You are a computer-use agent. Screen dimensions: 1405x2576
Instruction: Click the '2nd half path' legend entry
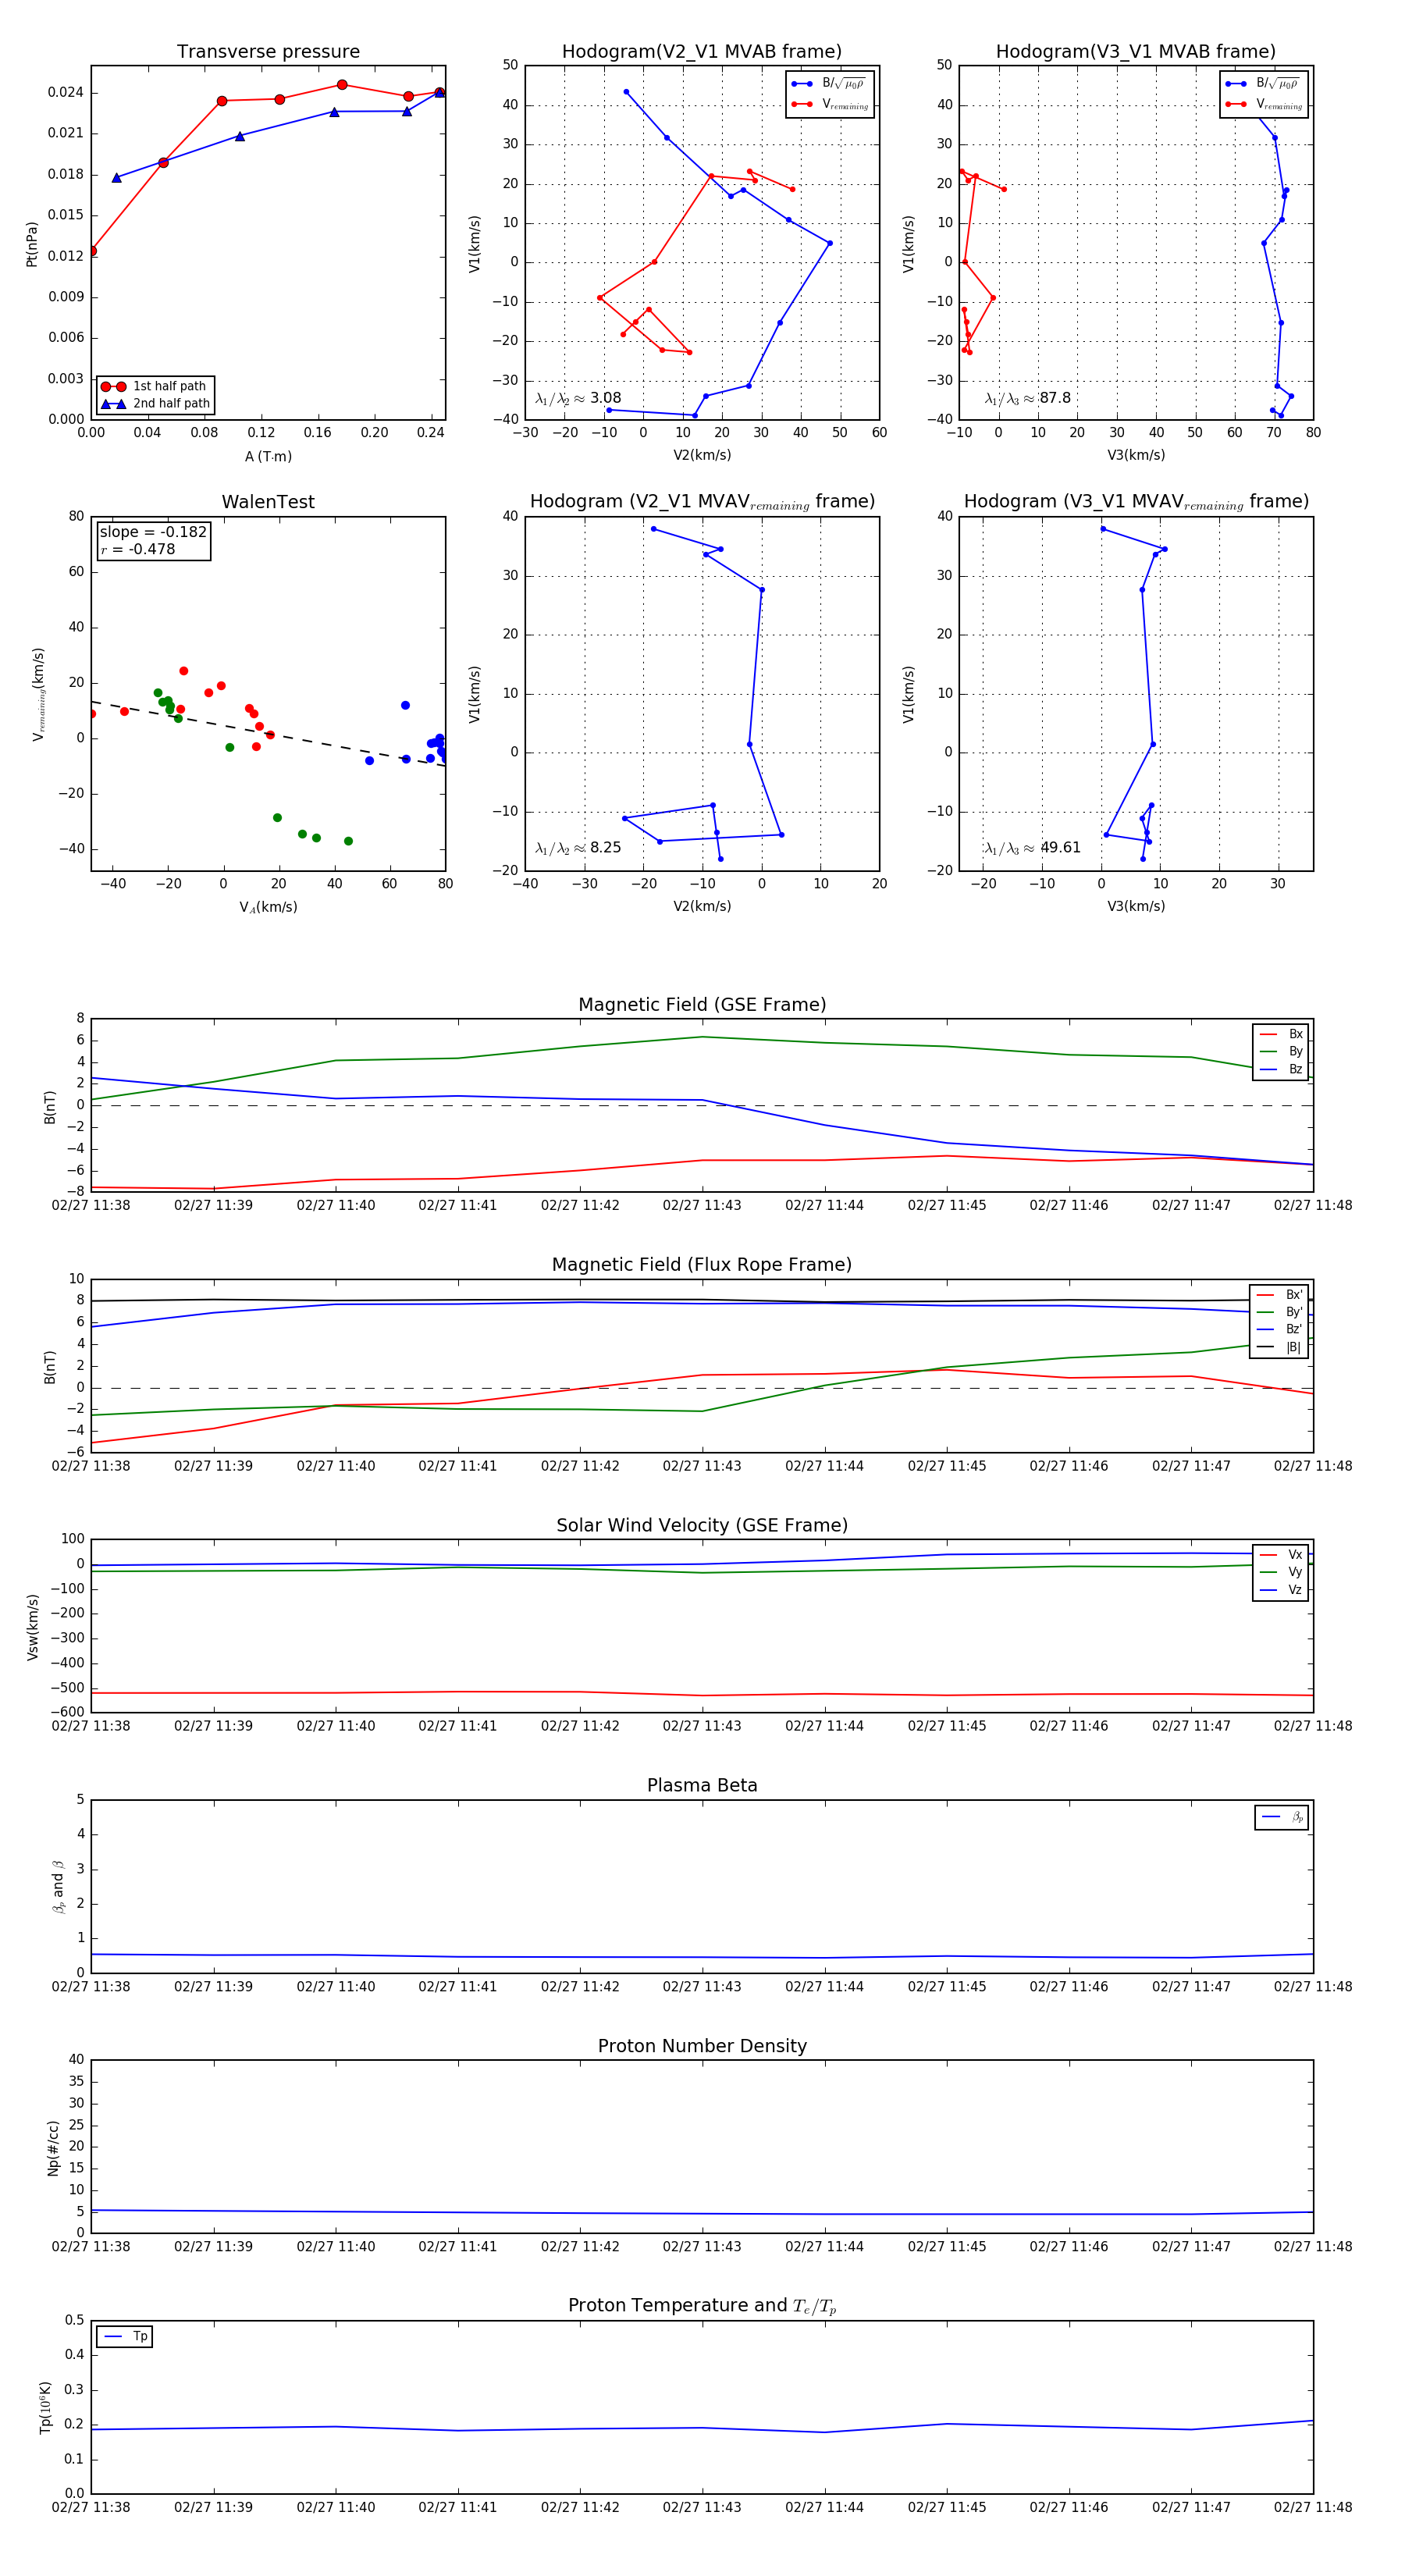(155, 404)
